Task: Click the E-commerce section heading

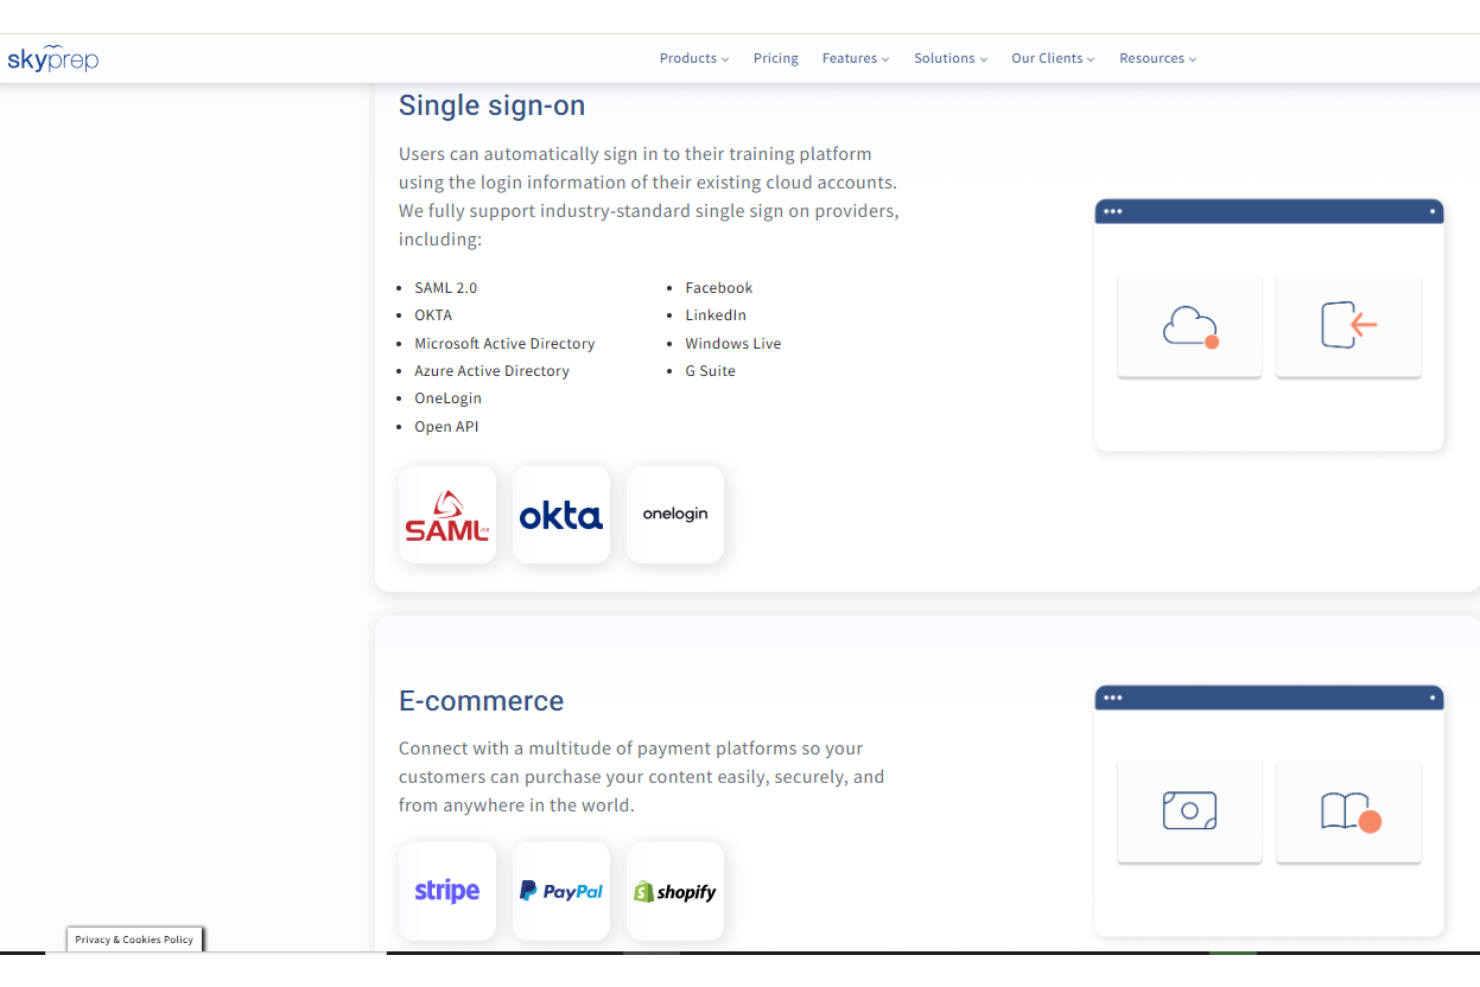Action: pyautogui.click(x=481, y=701)
